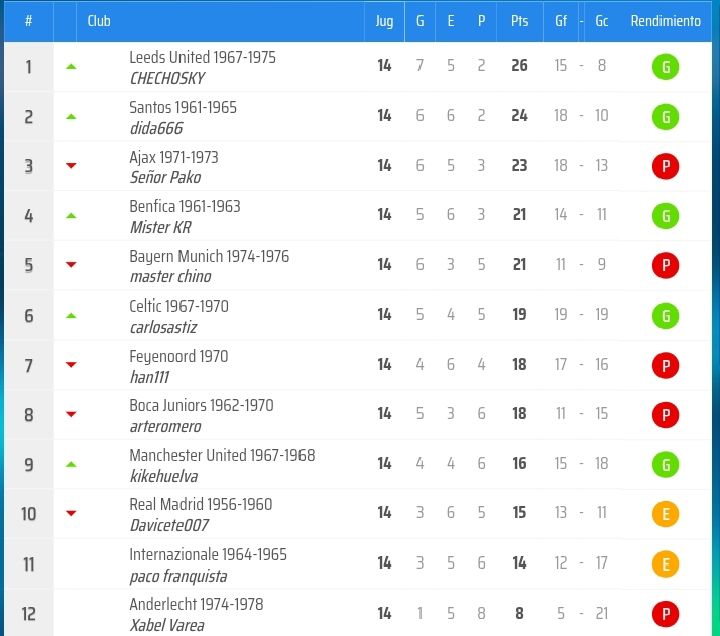
Task: Click green up arrow beside Santos
Action: click(71, 117)
